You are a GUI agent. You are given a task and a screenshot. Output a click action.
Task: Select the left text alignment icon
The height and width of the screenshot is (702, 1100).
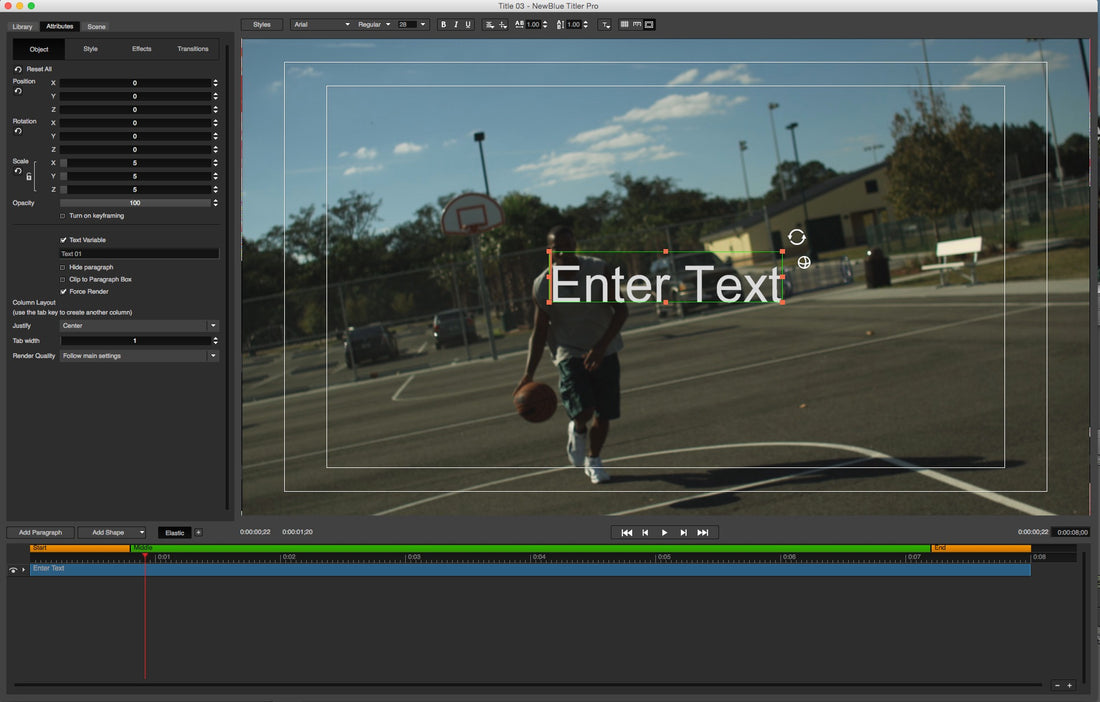[489, 24]
